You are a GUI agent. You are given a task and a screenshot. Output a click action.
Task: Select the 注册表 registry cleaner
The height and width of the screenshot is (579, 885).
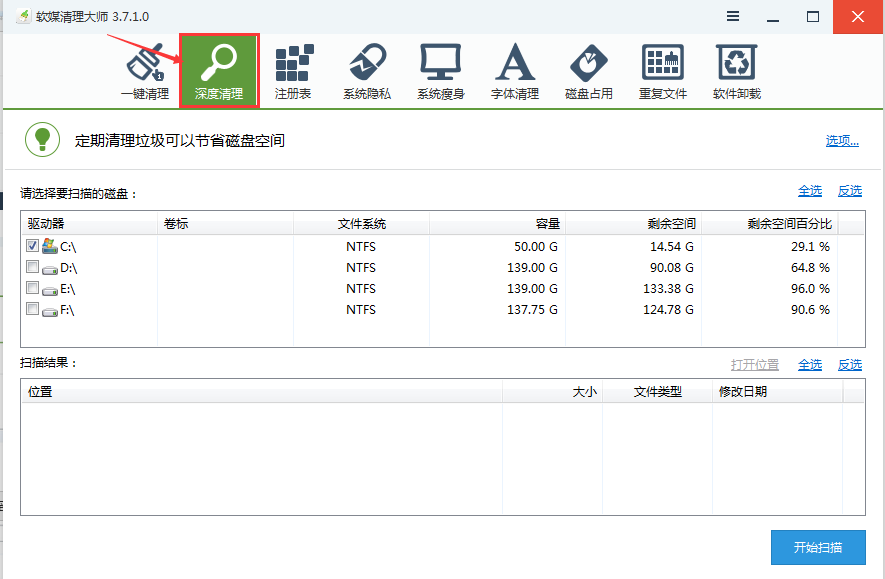294,70
